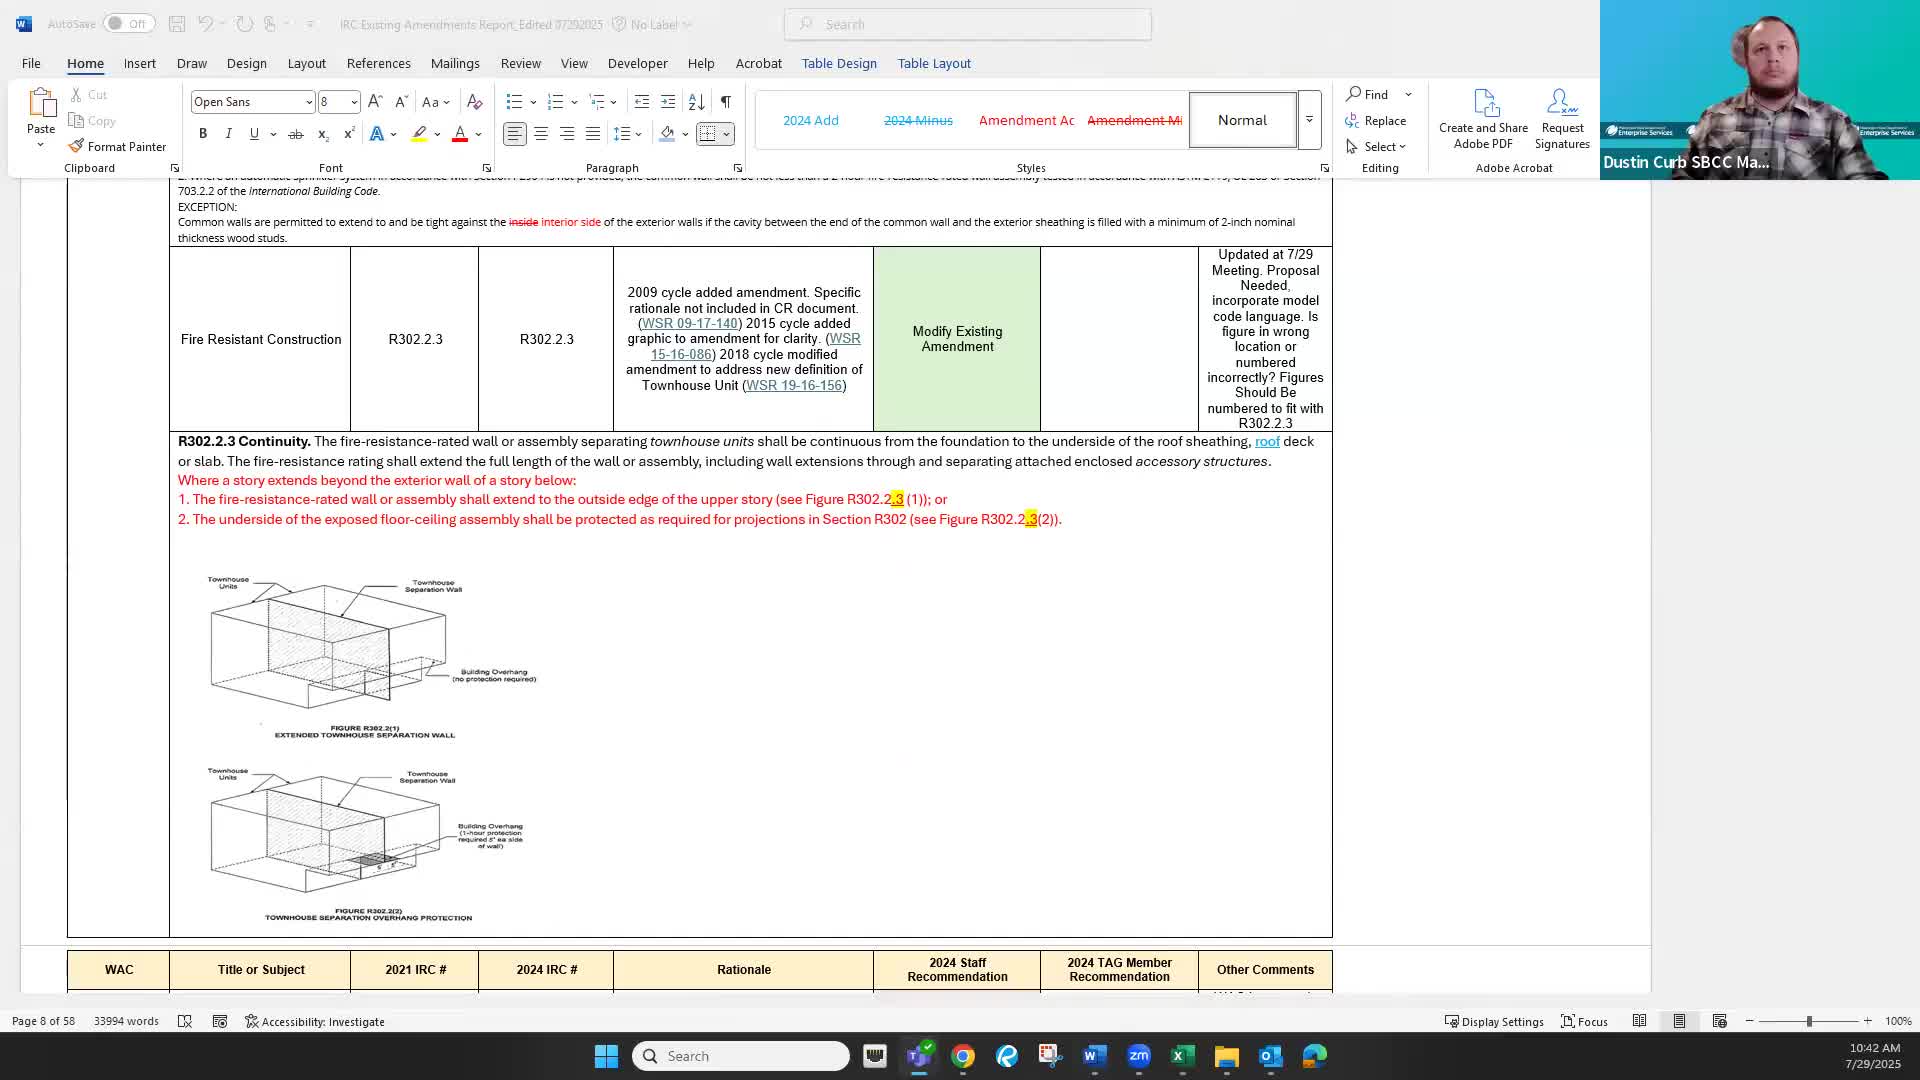
Task: Click the Replace button
Action: coord(1376,120)
